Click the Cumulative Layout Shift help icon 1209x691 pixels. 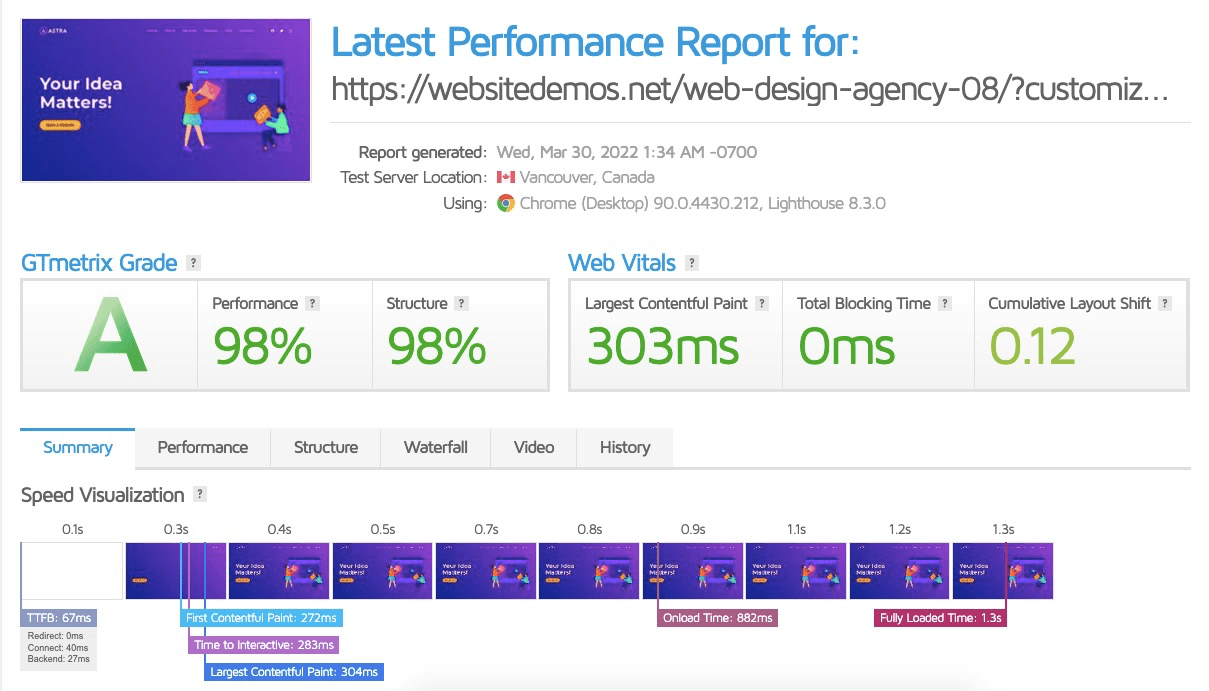click(1165, 304)
